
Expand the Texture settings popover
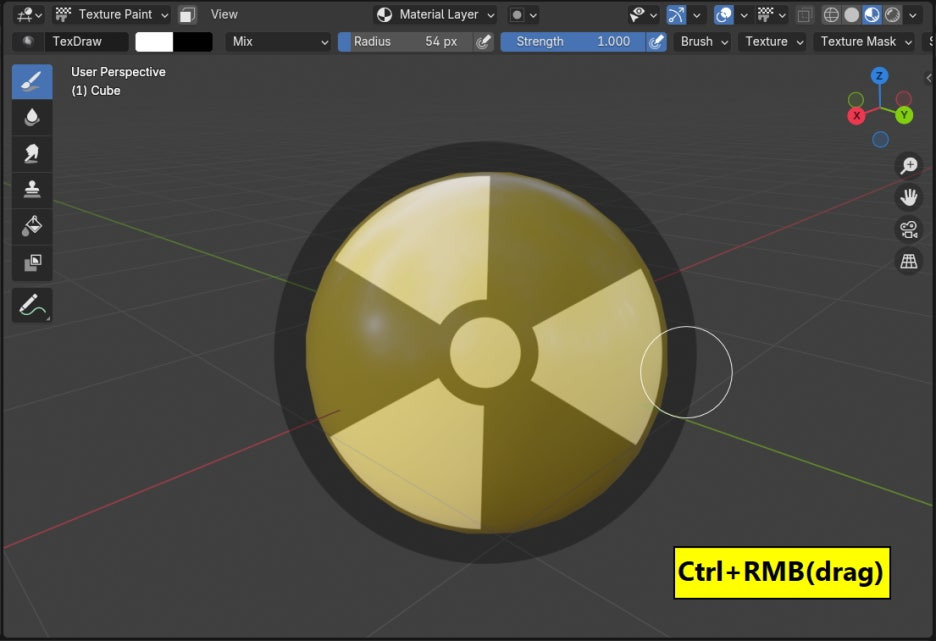(773, 41)
